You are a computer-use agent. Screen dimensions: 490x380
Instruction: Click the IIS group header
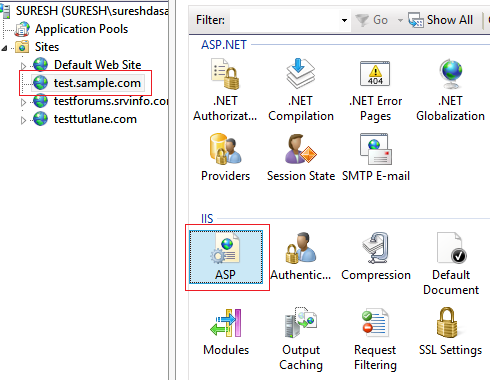coord(207,219)
